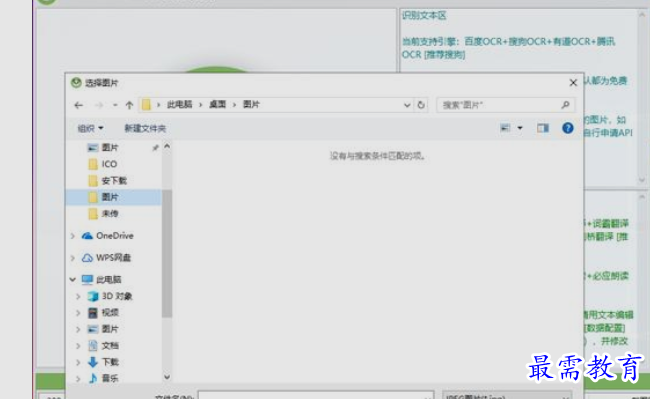Viewport: 650px width, 399px height.
Task: Click the file name input box
Action: 316,395
